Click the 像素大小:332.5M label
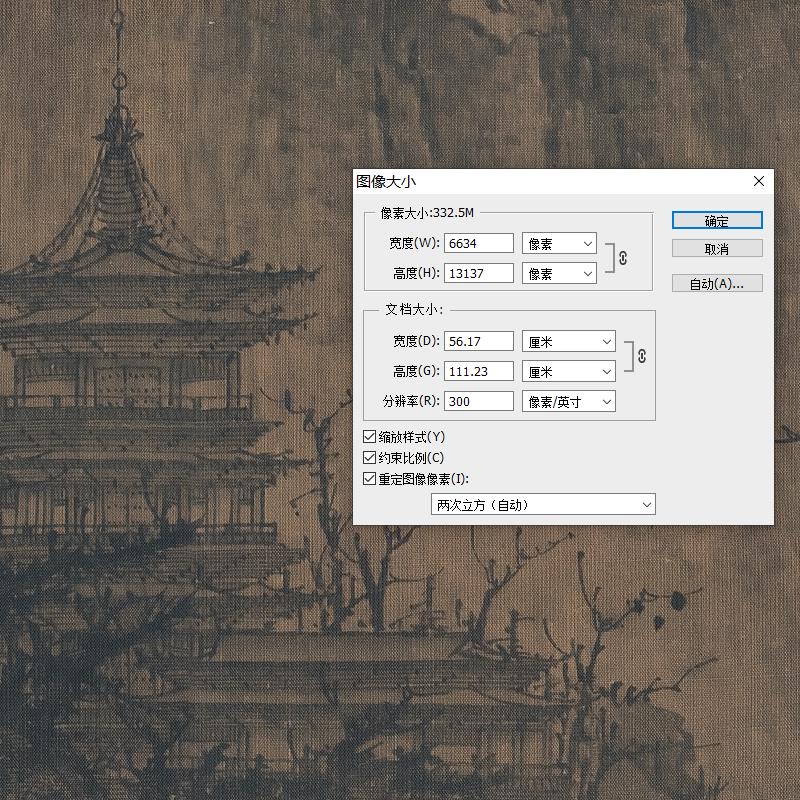The image size is (800, 800). click(x=427, y=213)
